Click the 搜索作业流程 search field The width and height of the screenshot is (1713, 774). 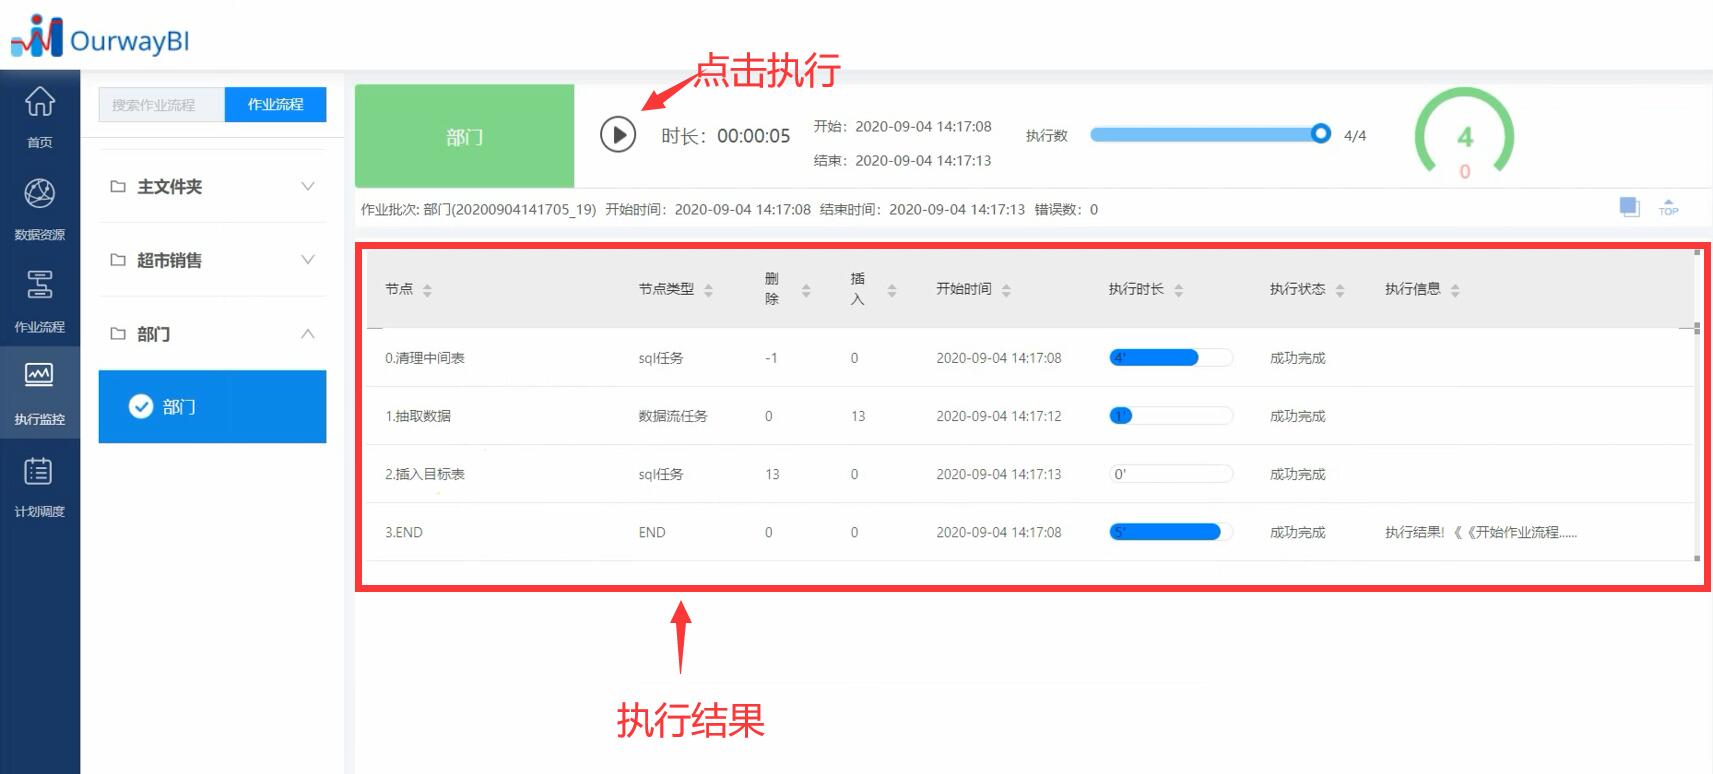pos(162,104)
